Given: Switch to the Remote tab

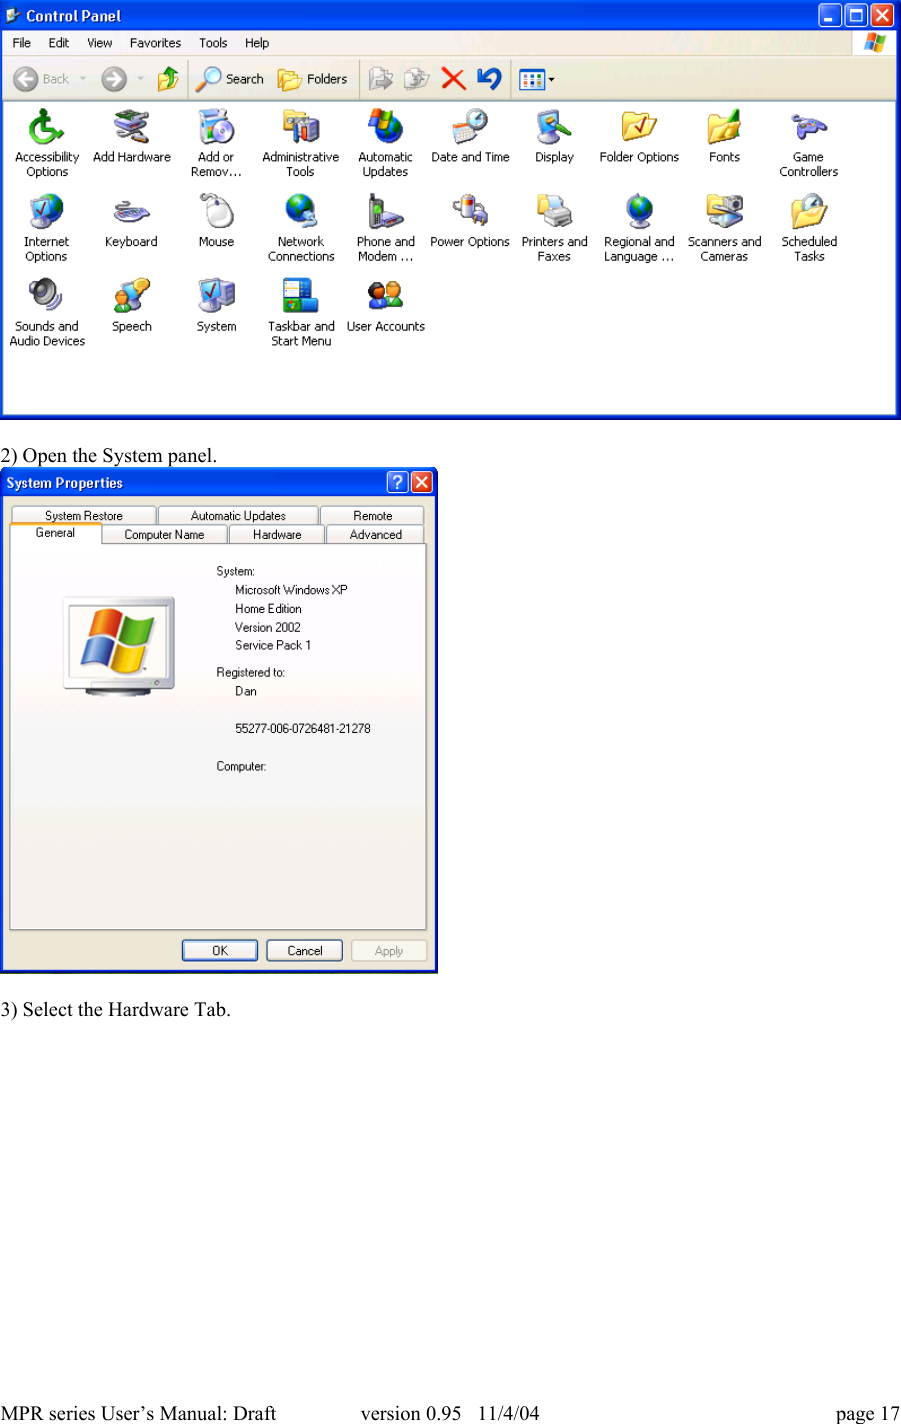Looking at the screenshot, I should pyautogui.click(x=371, y=515).
